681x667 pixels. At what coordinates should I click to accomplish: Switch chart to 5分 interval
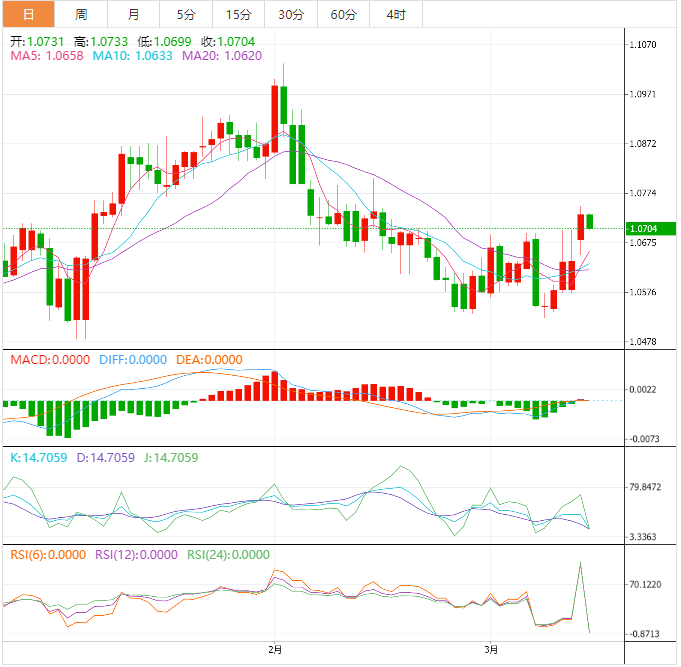pyautogui.click(x=186, y=14)
